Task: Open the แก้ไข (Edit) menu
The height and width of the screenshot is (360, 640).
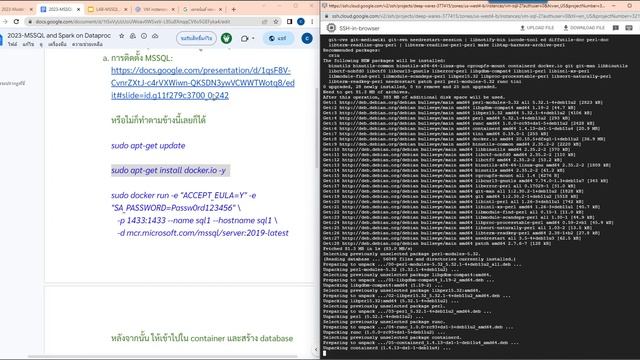Action: pos(28,44)
